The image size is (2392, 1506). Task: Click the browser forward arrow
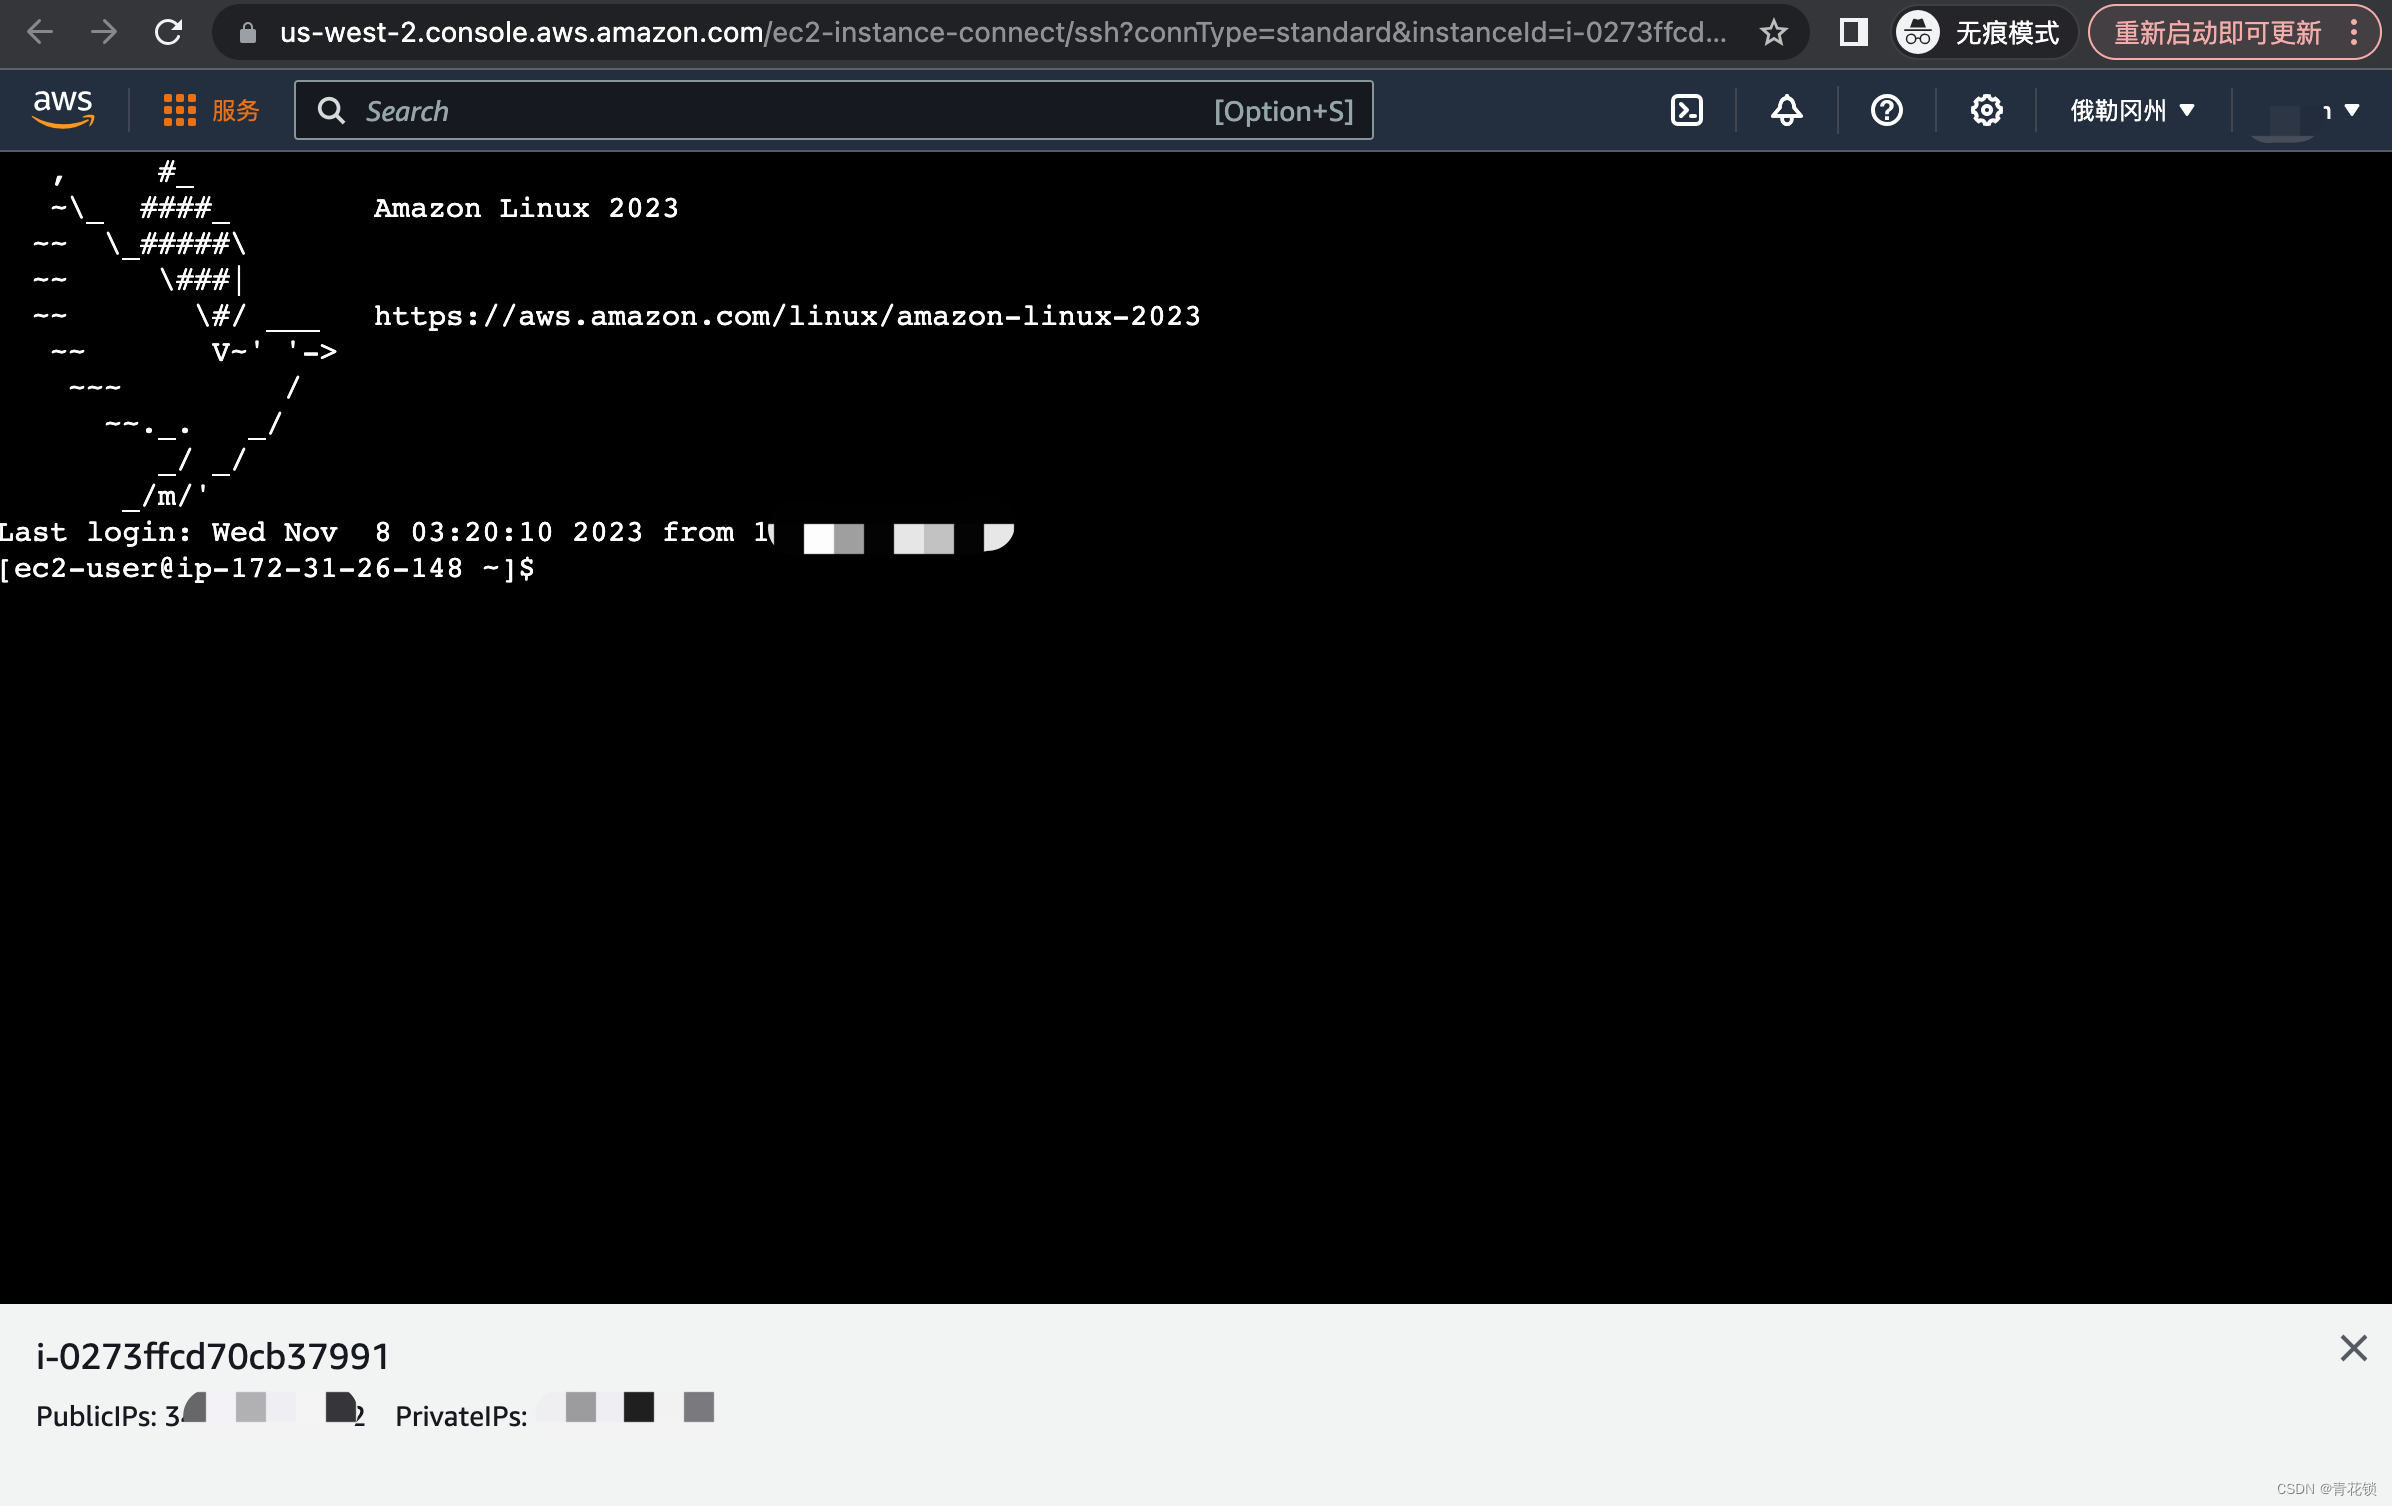pos(104,32)
